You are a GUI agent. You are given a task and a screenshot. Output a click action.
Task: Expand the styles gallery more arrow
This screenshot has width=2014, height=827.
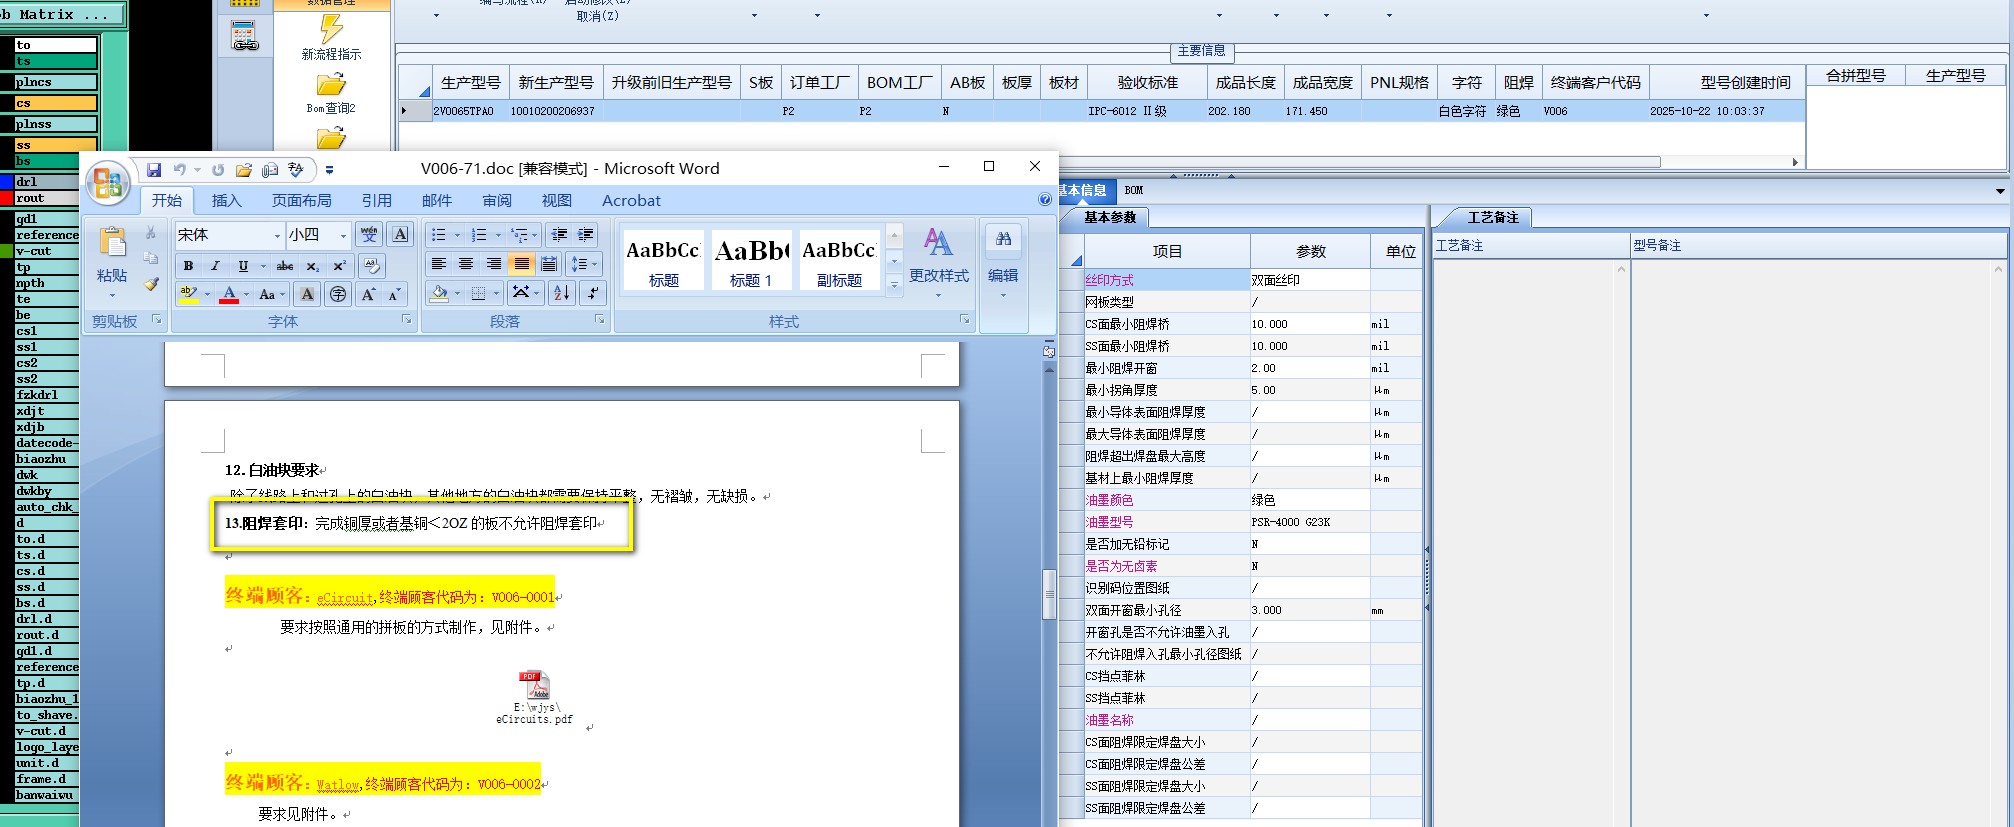click(895, 285)
